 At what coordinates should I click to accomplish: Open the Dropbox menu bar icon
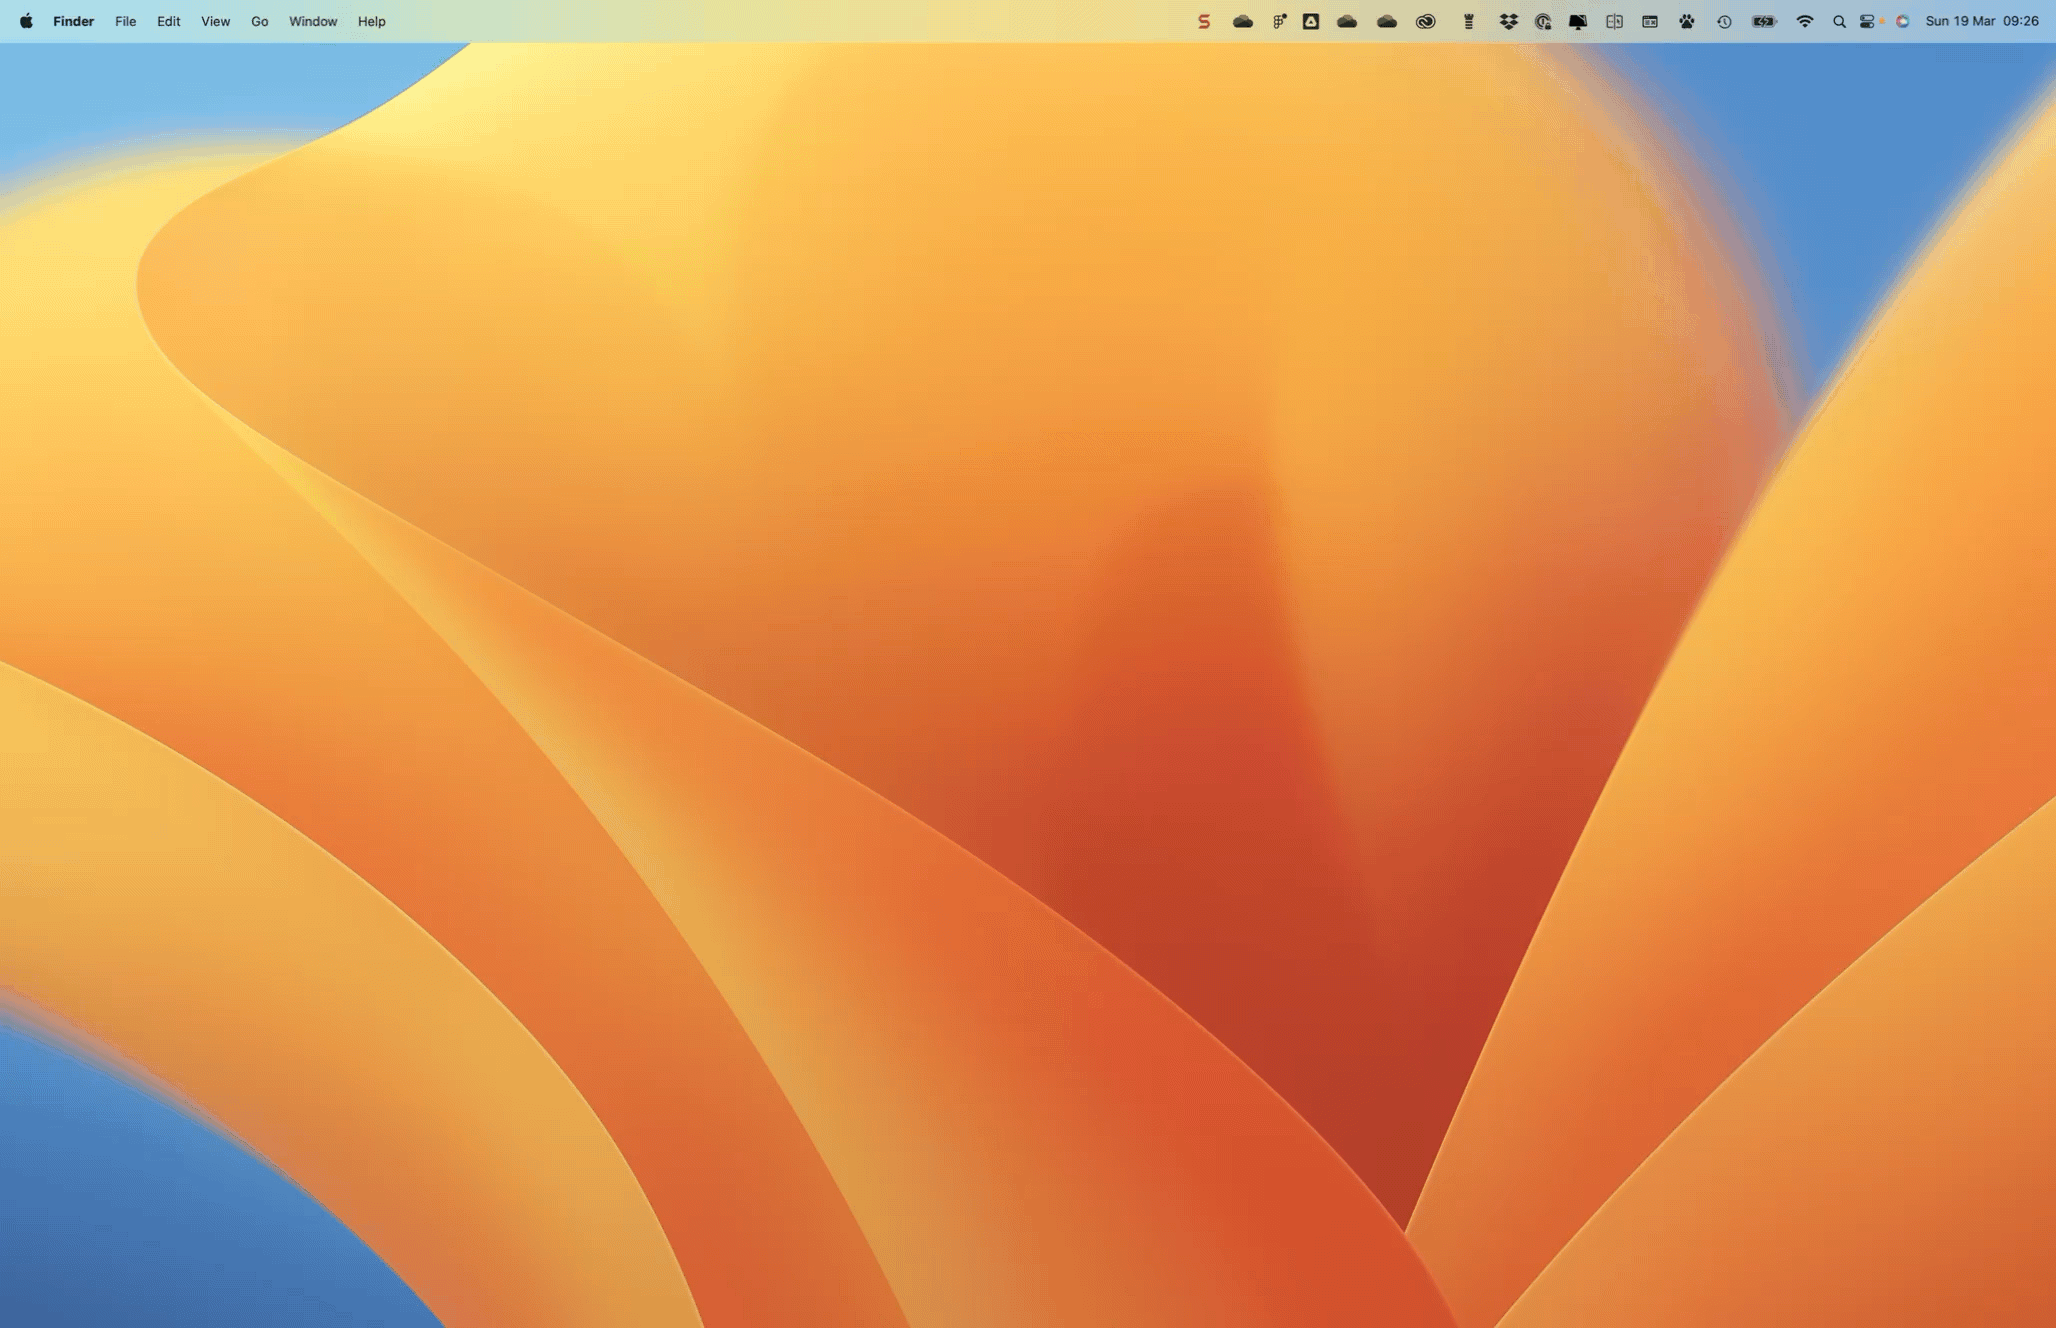[x=1508, y=21]
